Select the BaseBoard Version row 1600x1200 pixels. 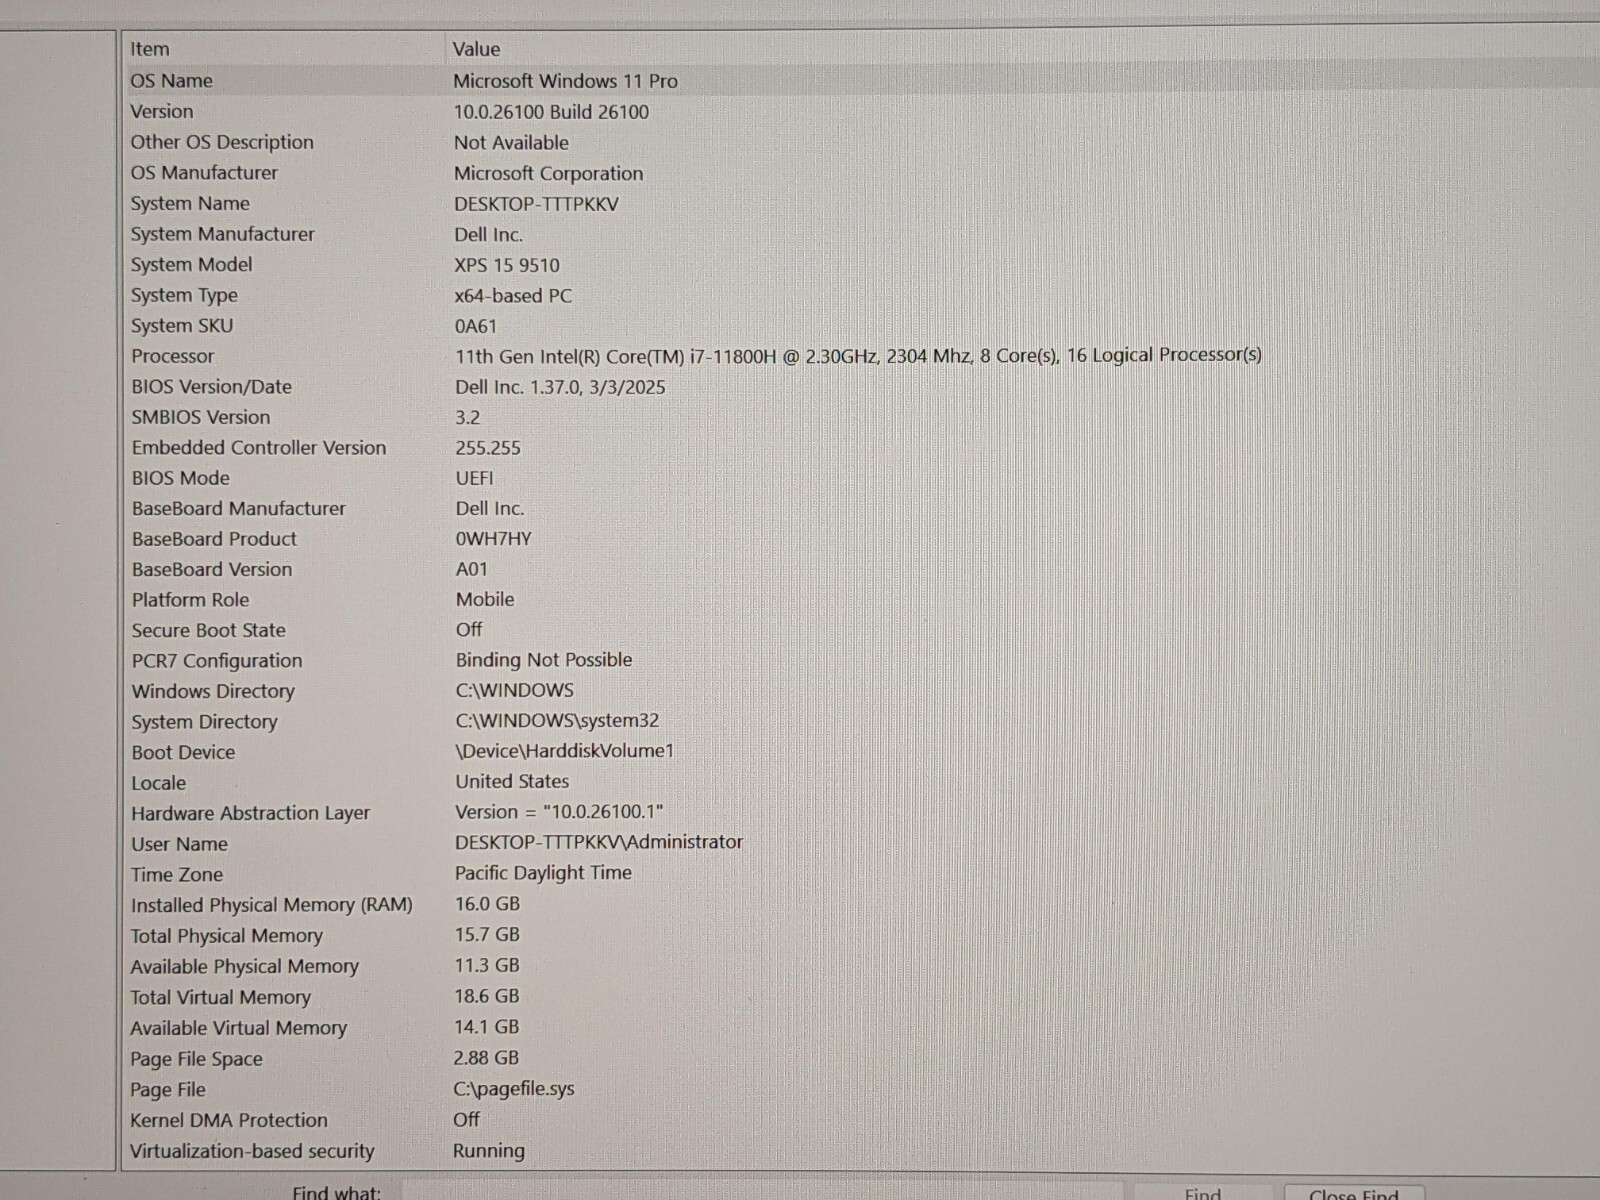pos(860,569)
